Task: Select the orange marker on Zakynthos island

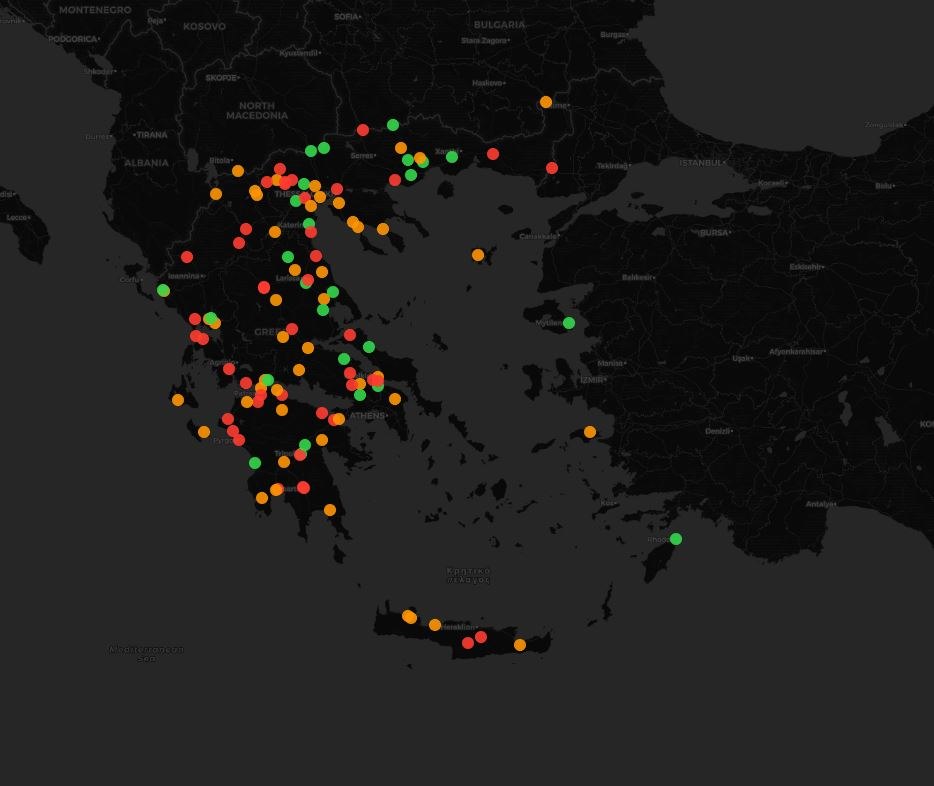Action: point(204,432)
